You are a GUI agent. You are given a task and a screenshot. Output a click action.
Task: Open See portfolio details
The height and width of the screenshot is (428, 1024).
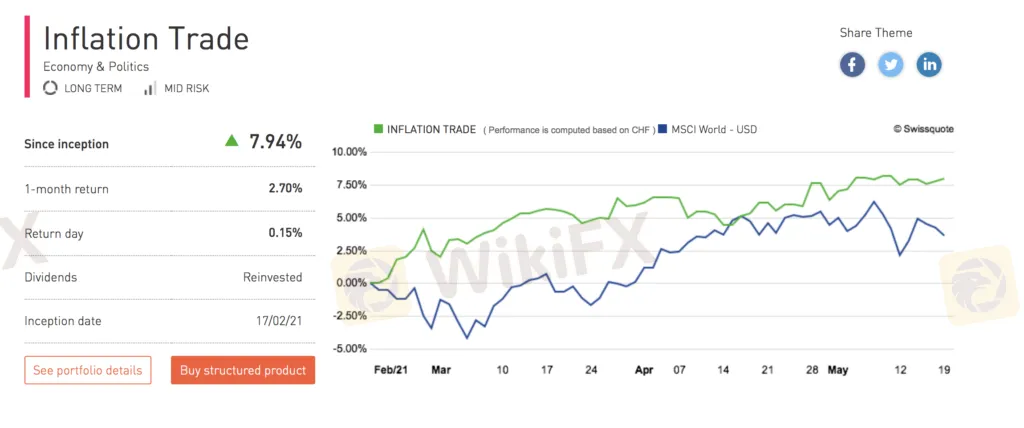[x=88, y=370]
